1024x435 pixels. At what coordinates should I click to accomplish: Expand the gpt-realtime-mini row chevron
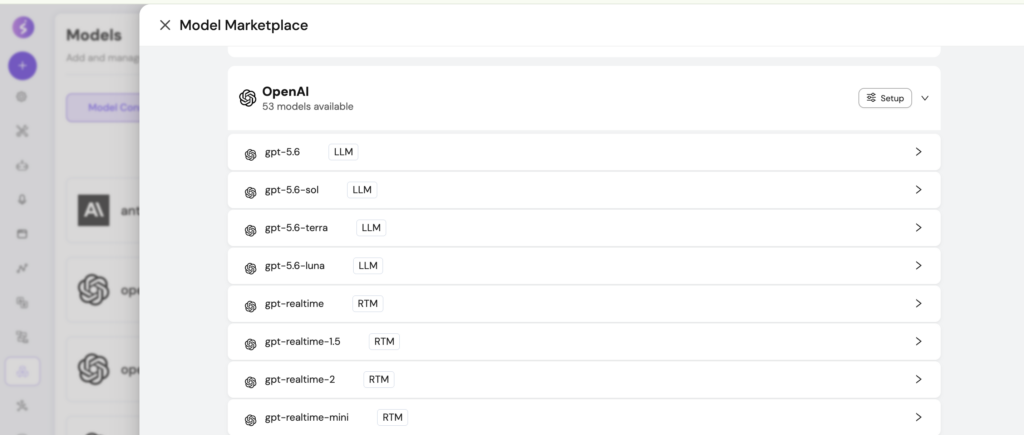point(918,417)
